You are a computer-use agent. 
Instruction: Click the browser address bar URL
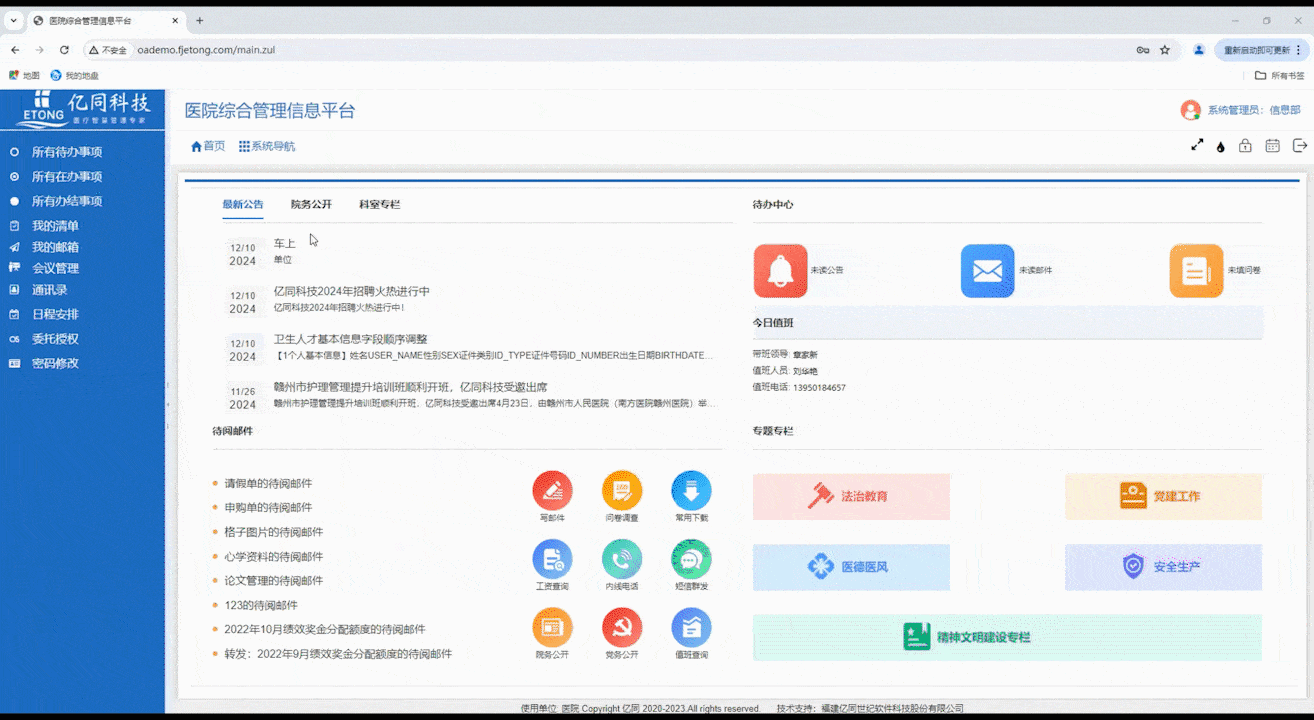pyautogui.click(x=206, y=50)
